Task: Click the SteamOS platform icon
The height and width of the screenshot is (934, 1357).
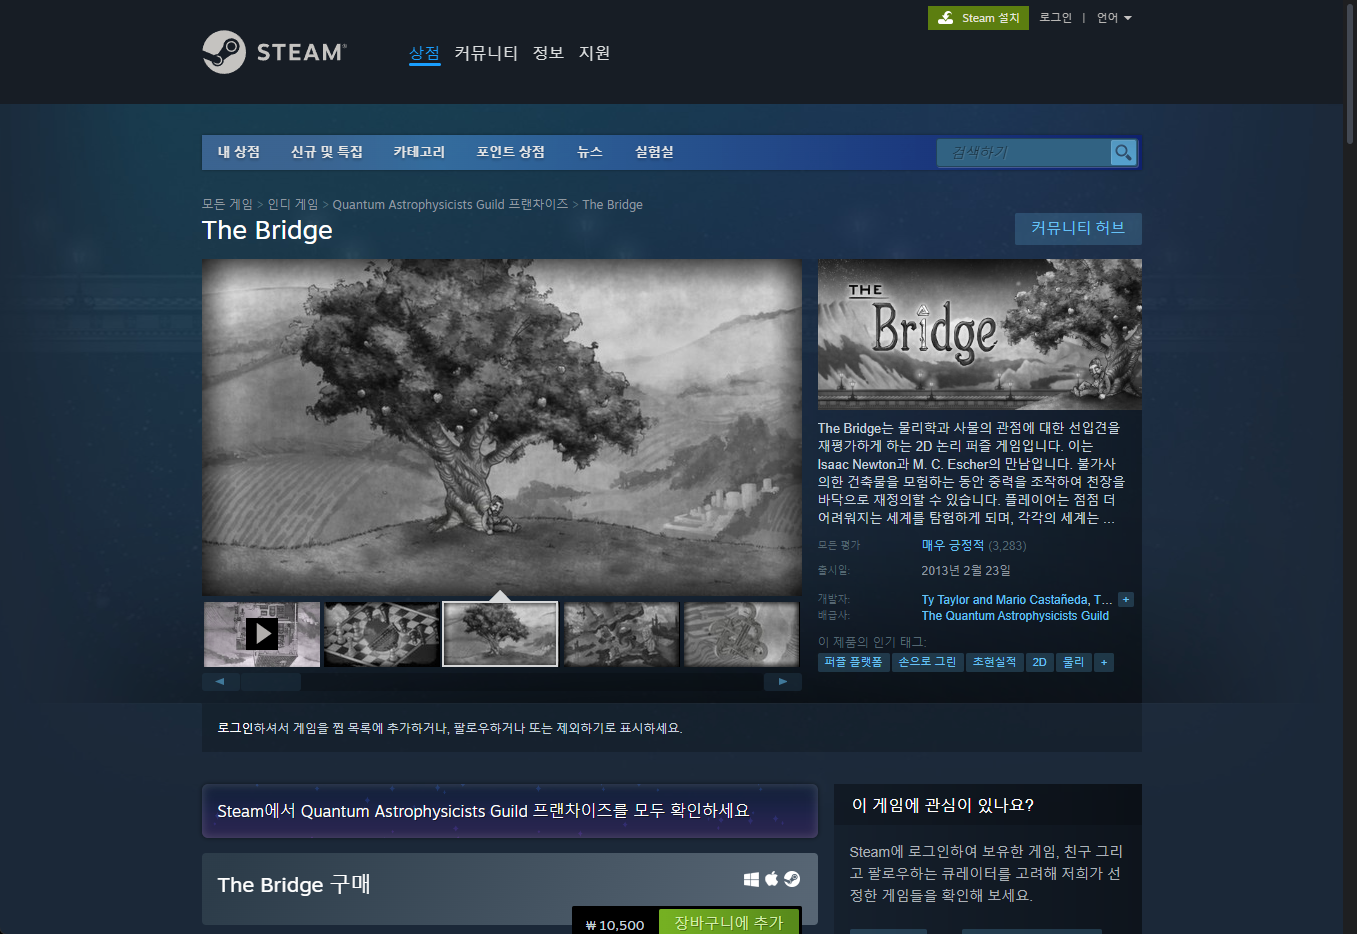Action: [792, 879]
